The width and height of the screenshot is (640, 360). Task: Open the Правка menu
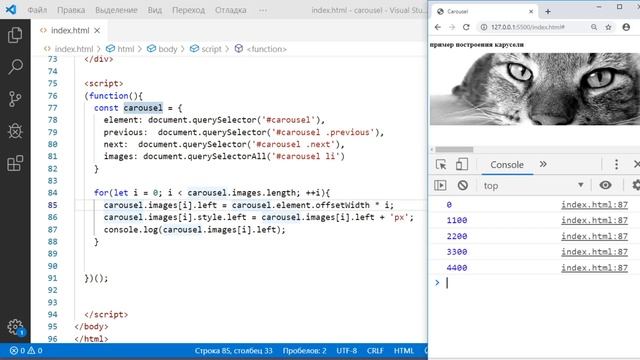[71, 10]
